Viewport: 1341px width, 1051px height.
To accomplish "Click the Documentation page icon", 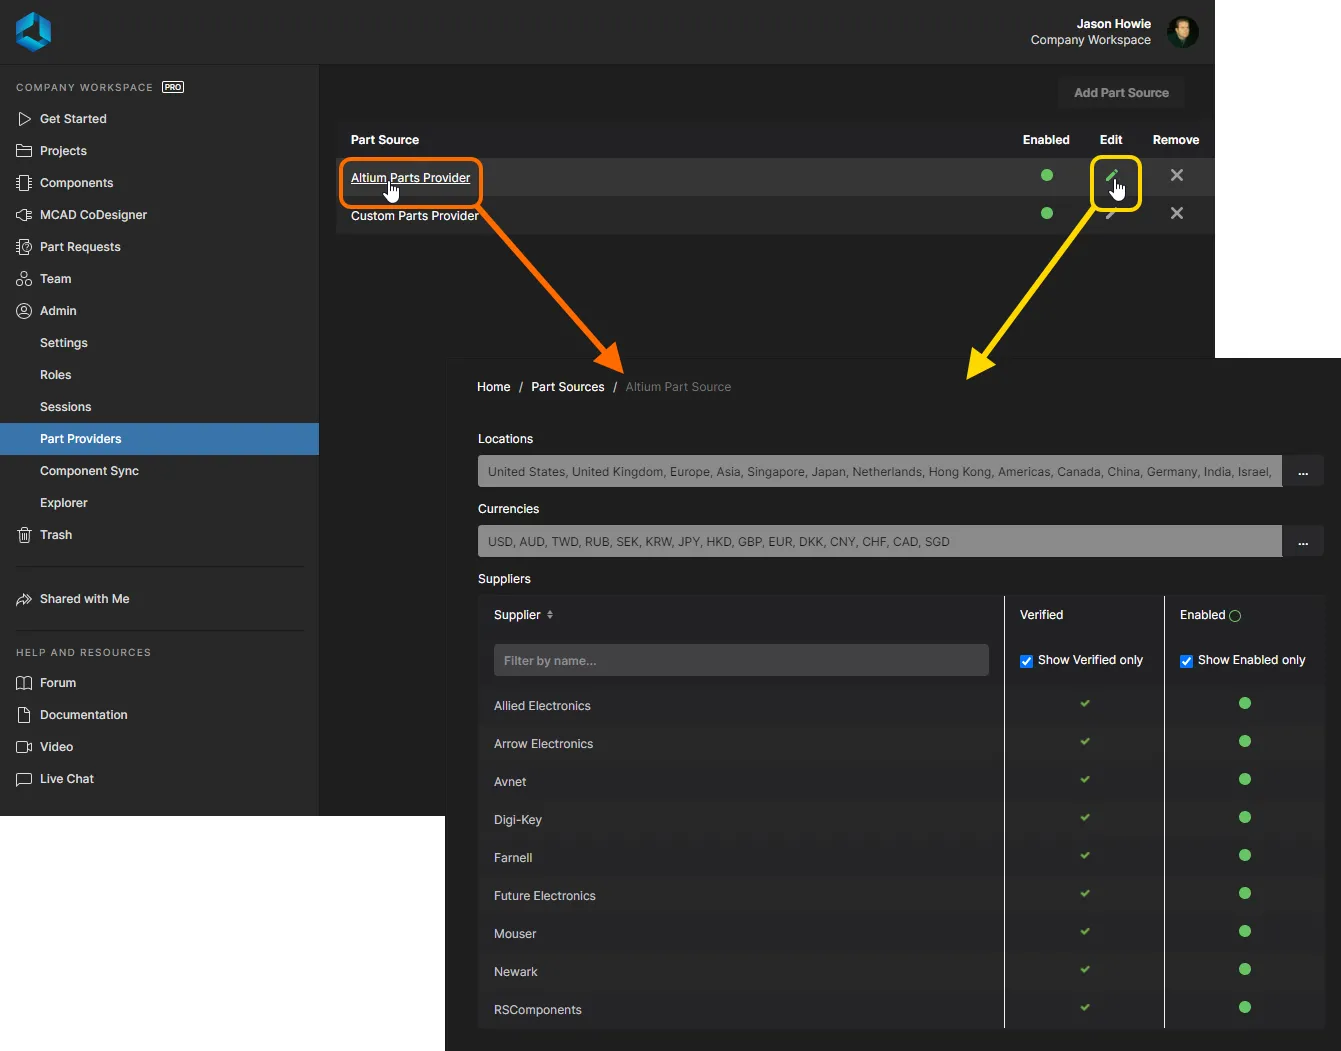I will [24, 715].
